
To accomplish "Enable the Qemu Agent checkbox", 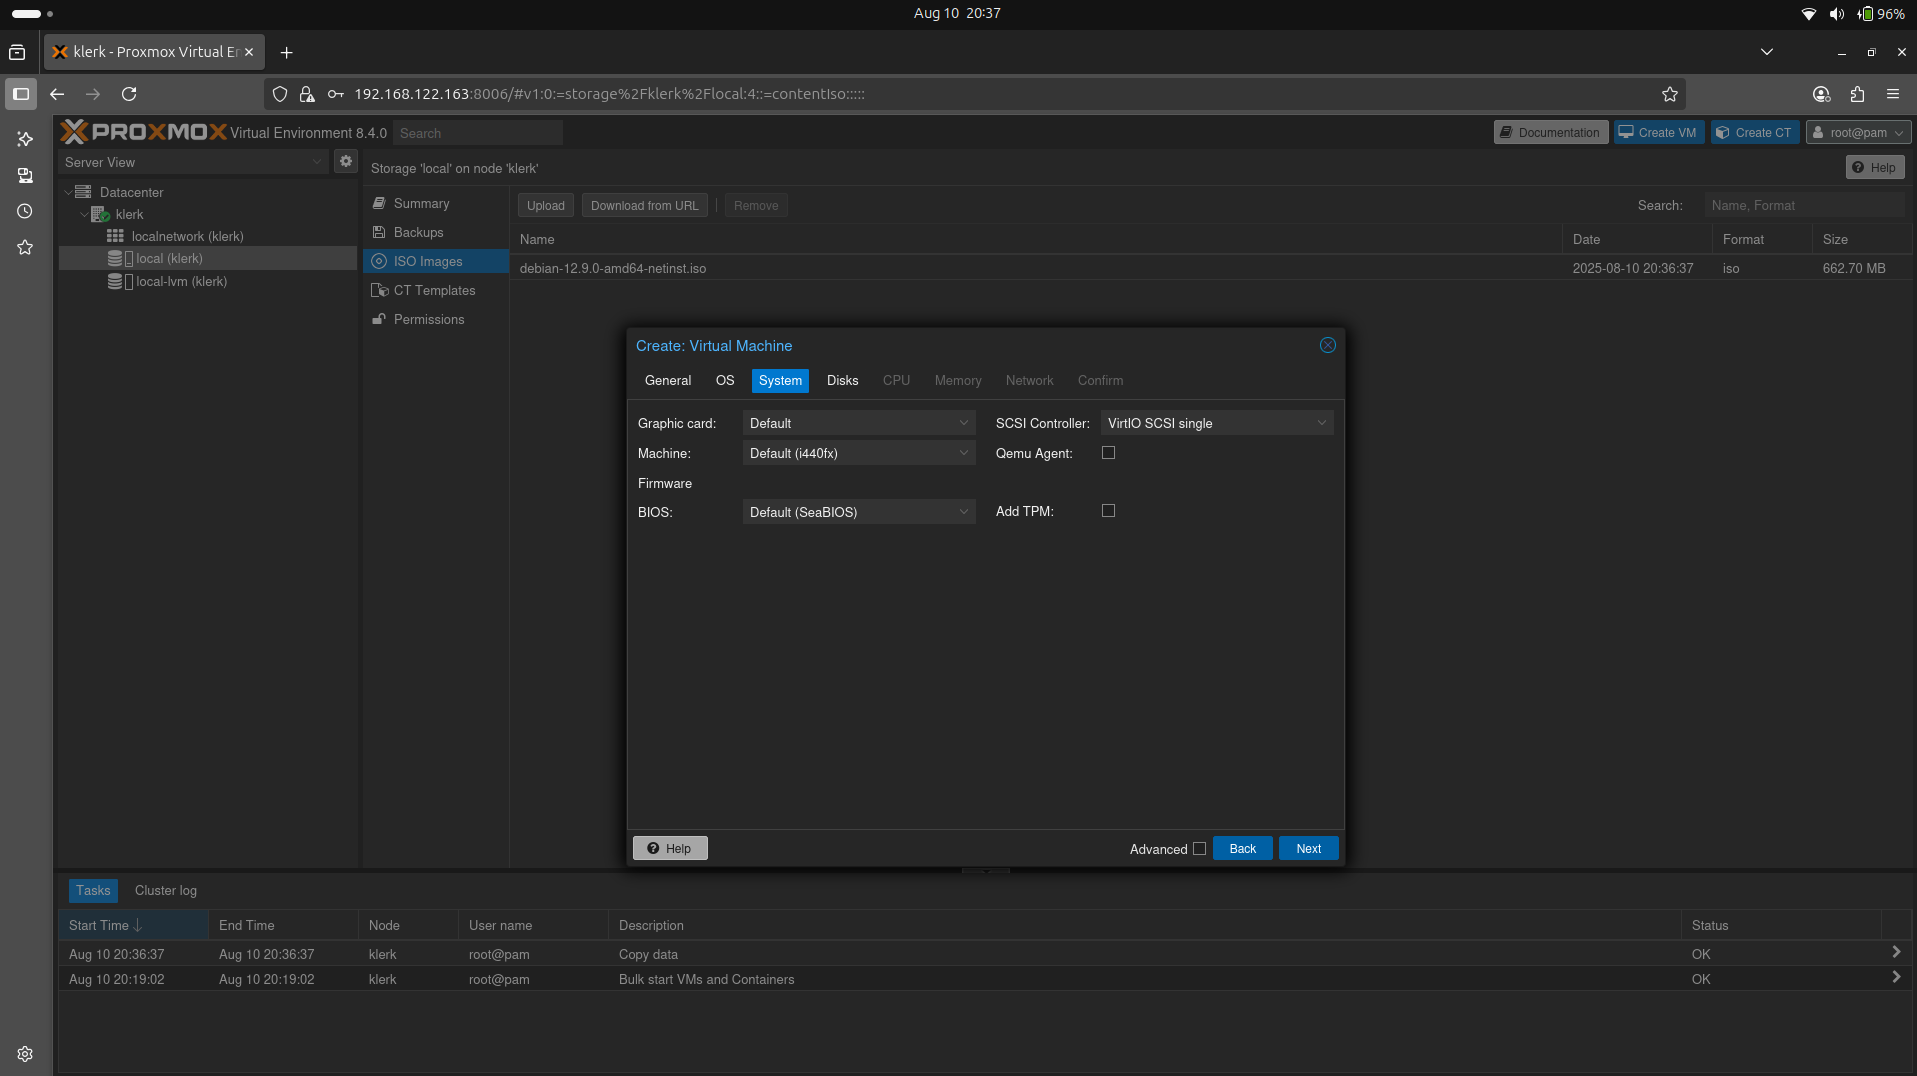I will [x=1108, y=453].
